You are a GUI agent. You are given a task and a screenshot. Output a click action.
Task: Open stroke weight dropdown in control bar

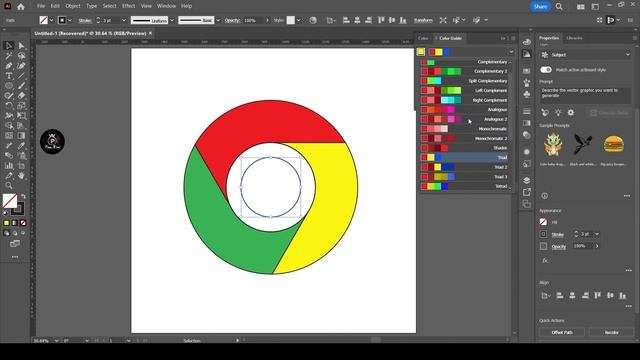124,20
